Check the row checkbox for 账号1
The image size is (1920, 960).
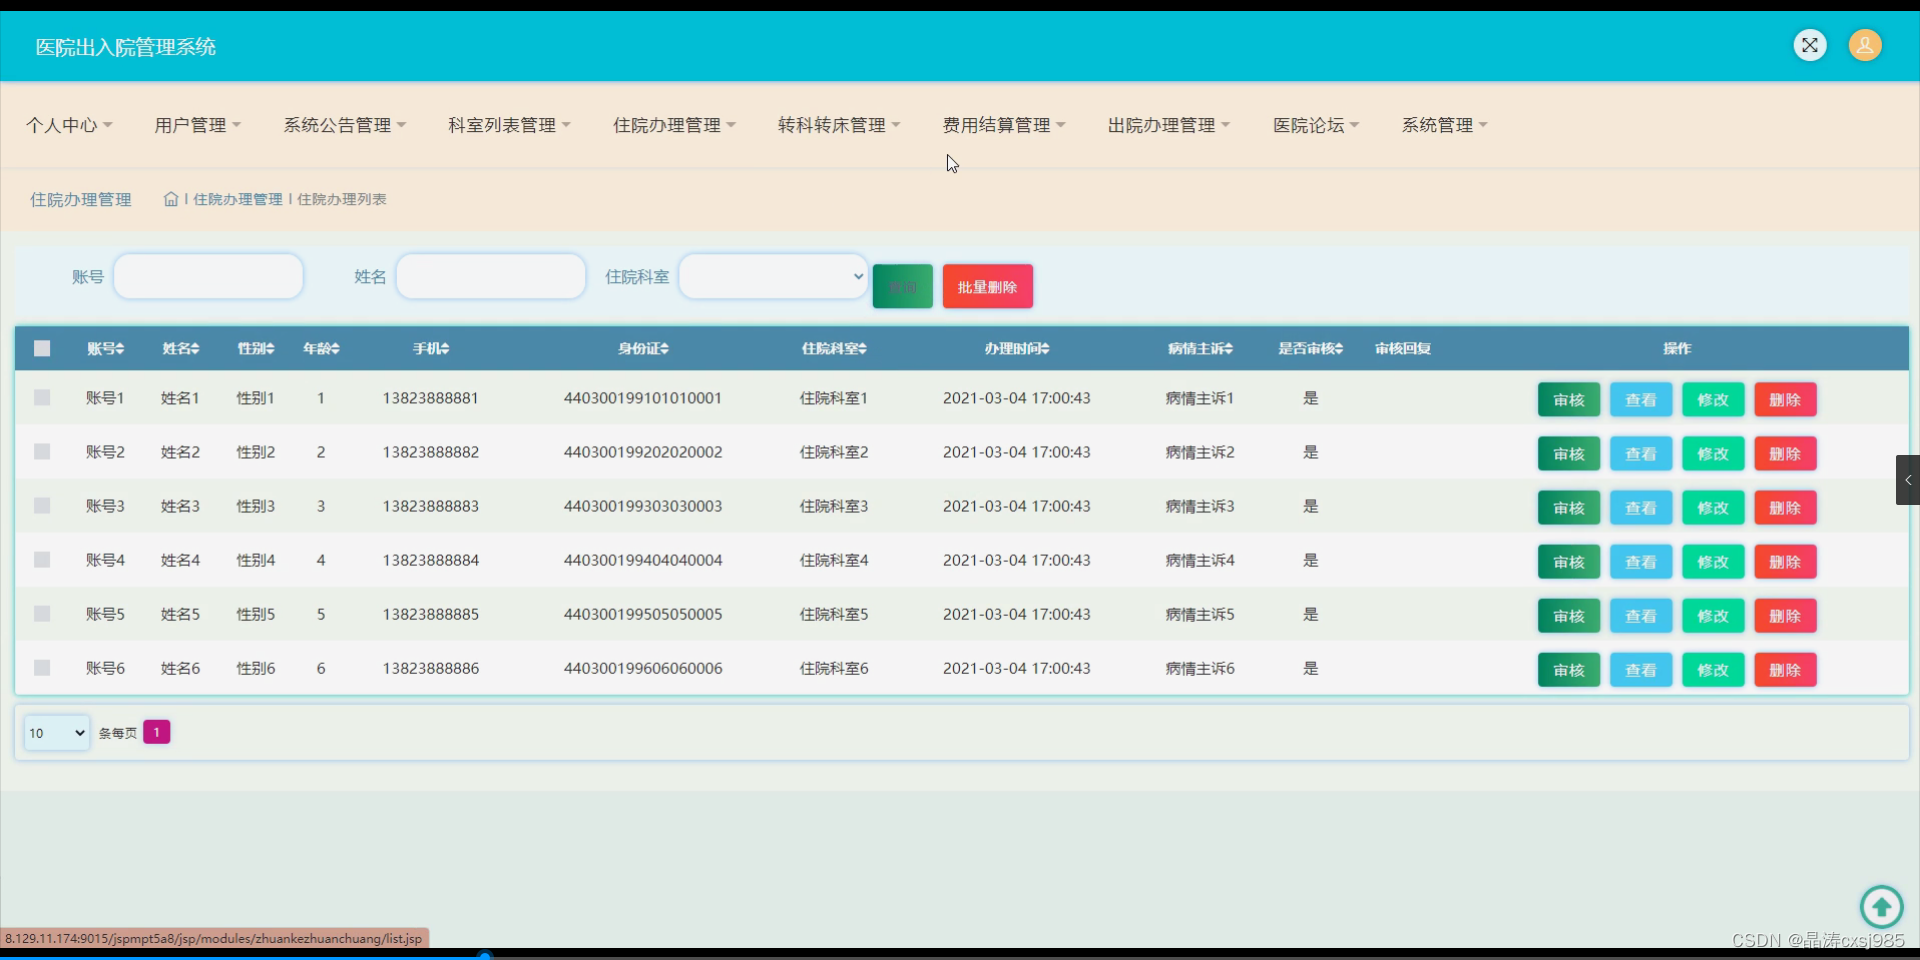42,398
